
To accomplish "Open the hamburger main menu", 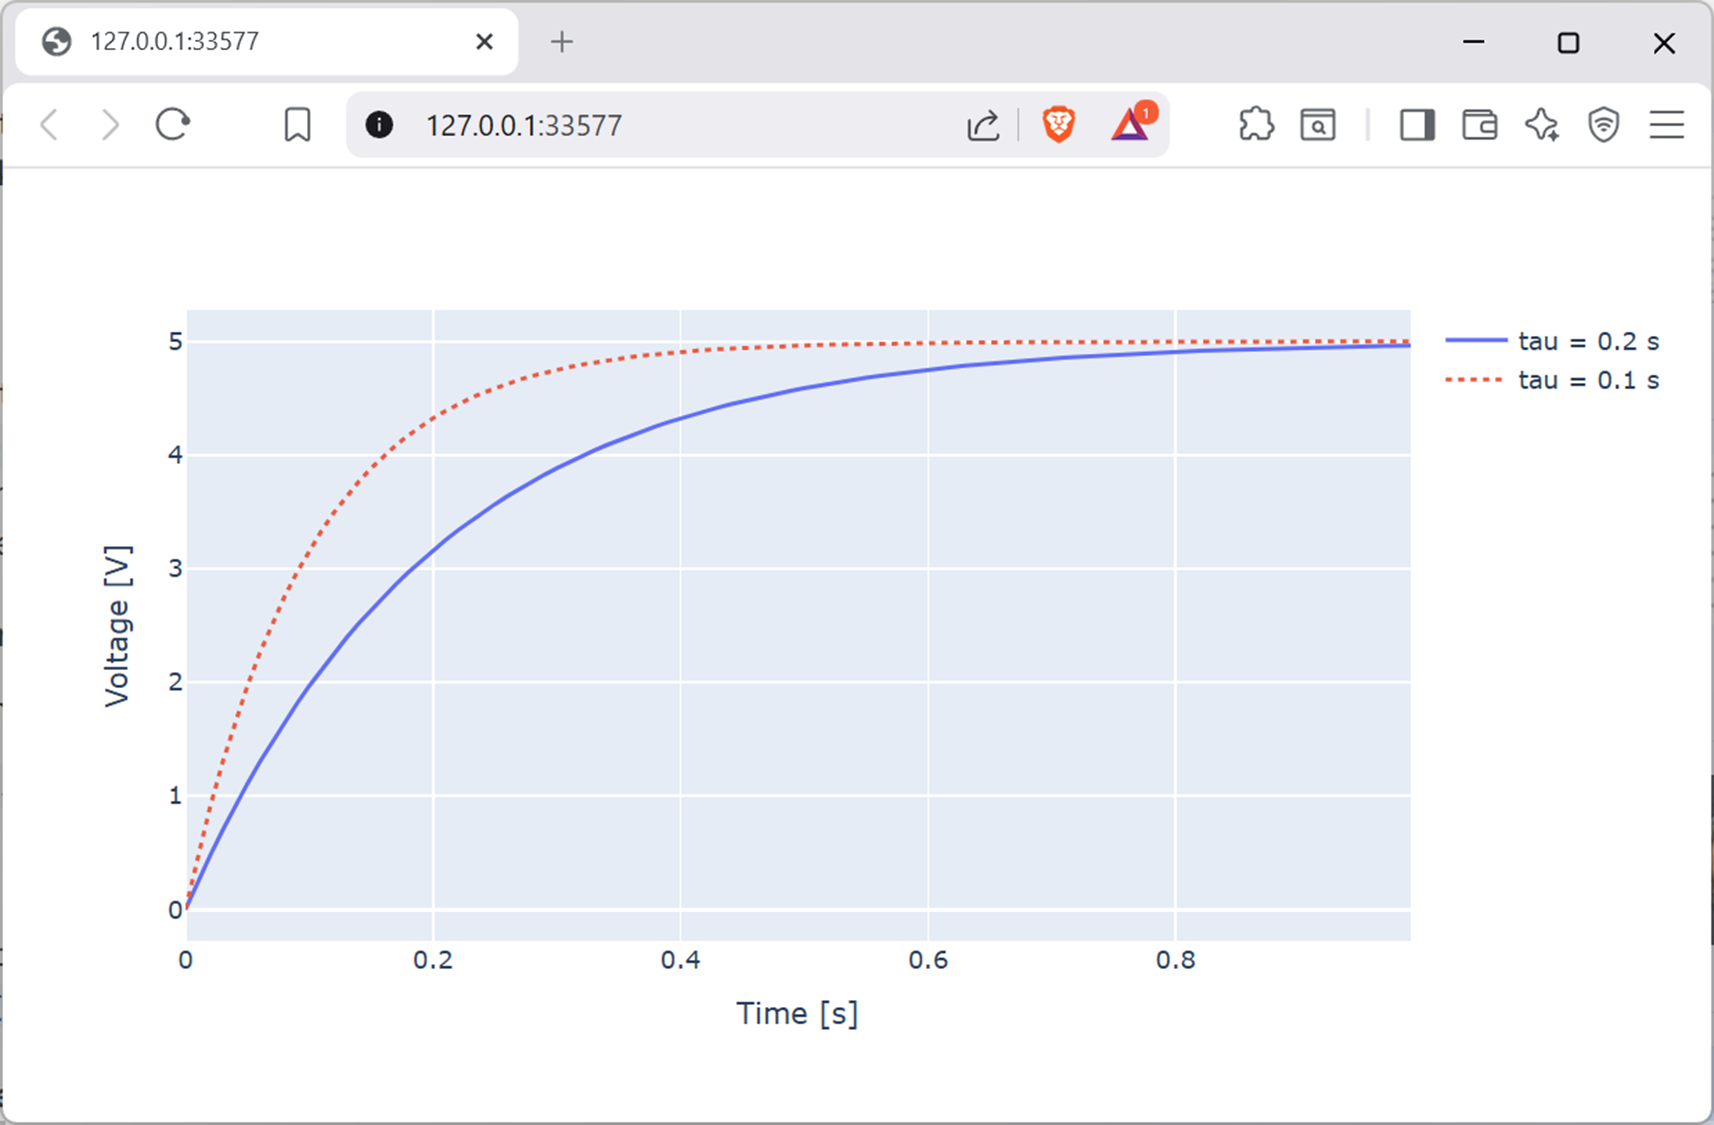I will (1666, 125).
